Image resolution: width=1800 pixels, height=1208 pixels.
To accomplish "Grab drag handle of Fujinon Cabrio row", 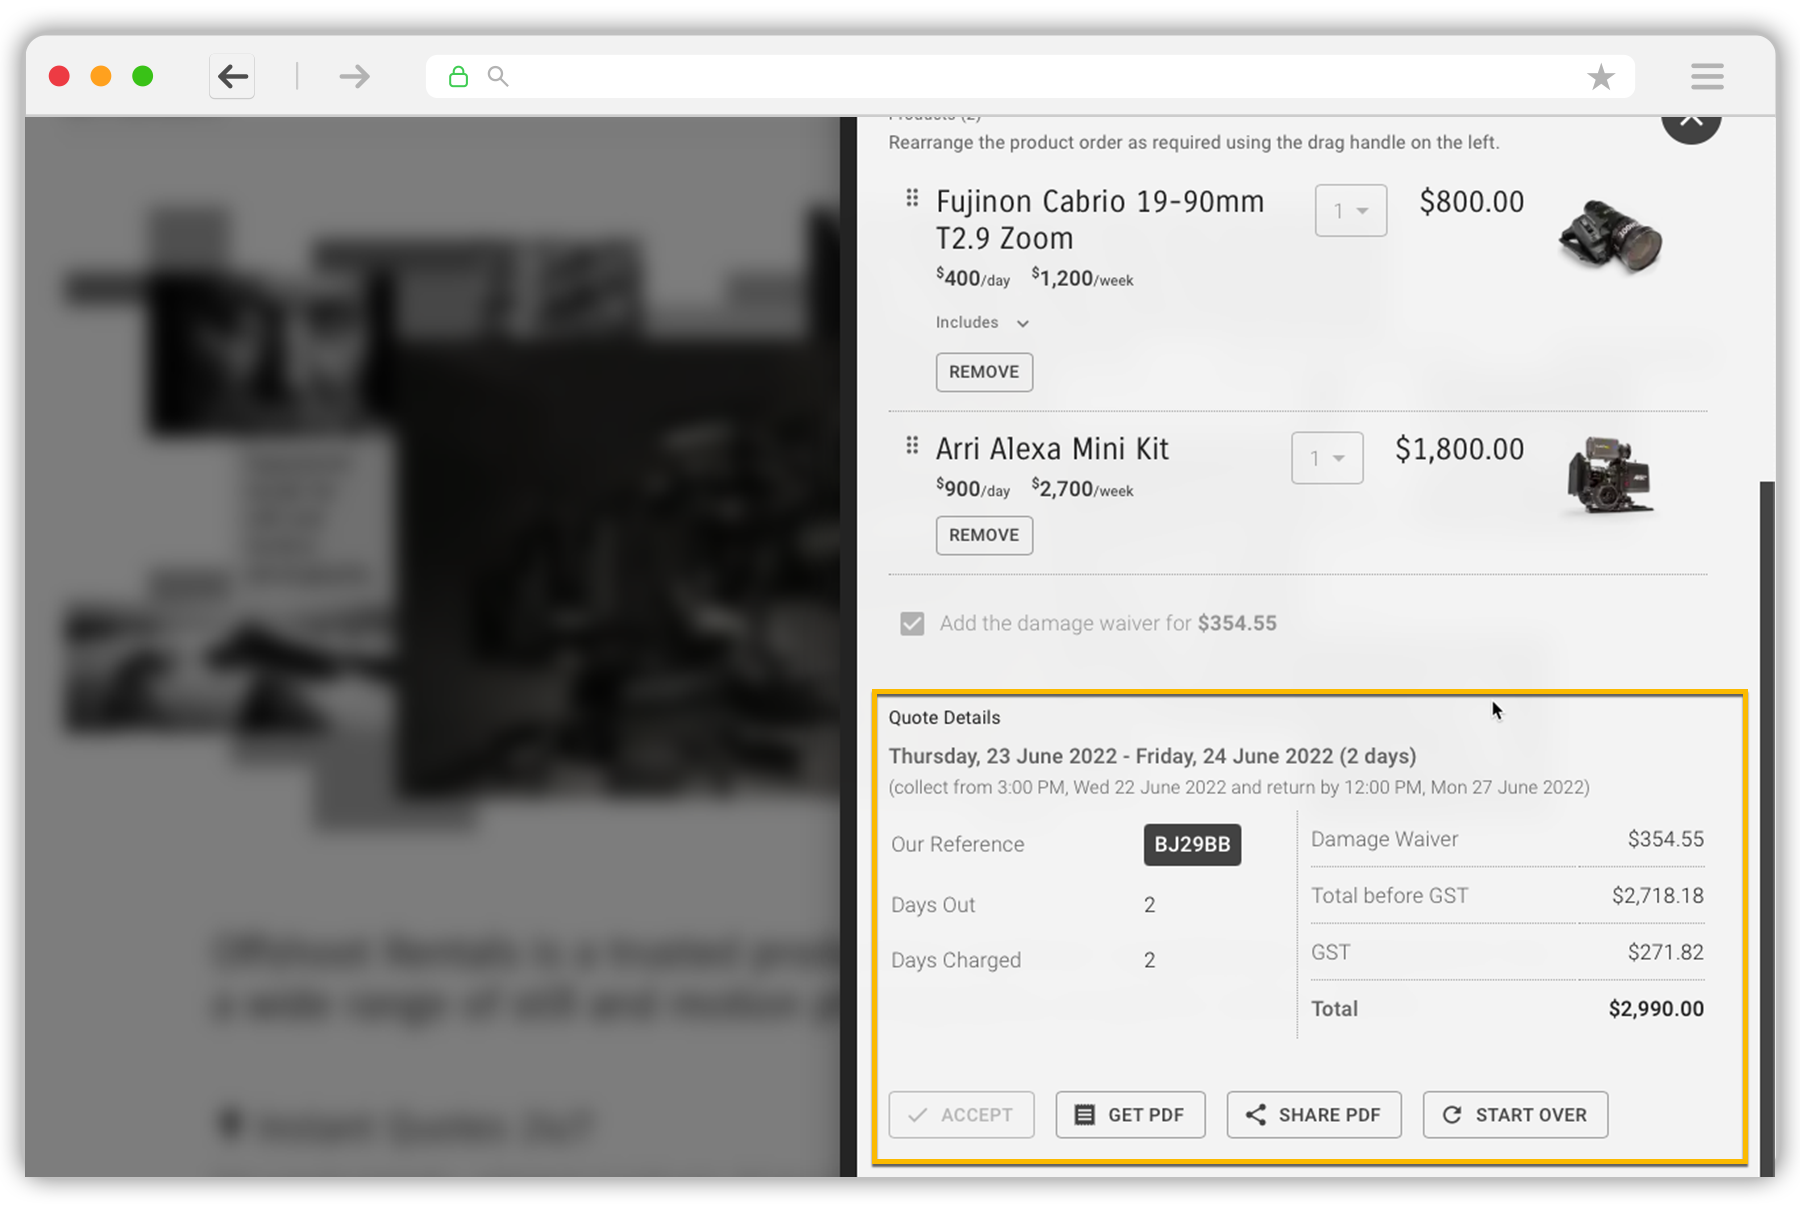I will (912, 198).
